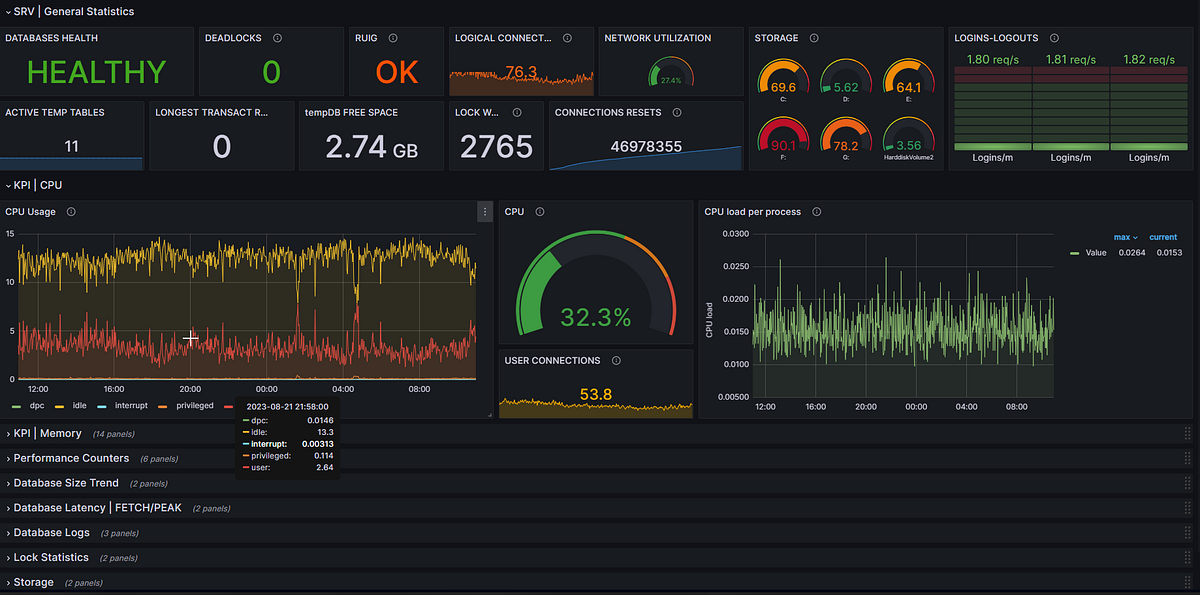
Task: Click the HEALTHY databases status
Action: coord(97,70)
